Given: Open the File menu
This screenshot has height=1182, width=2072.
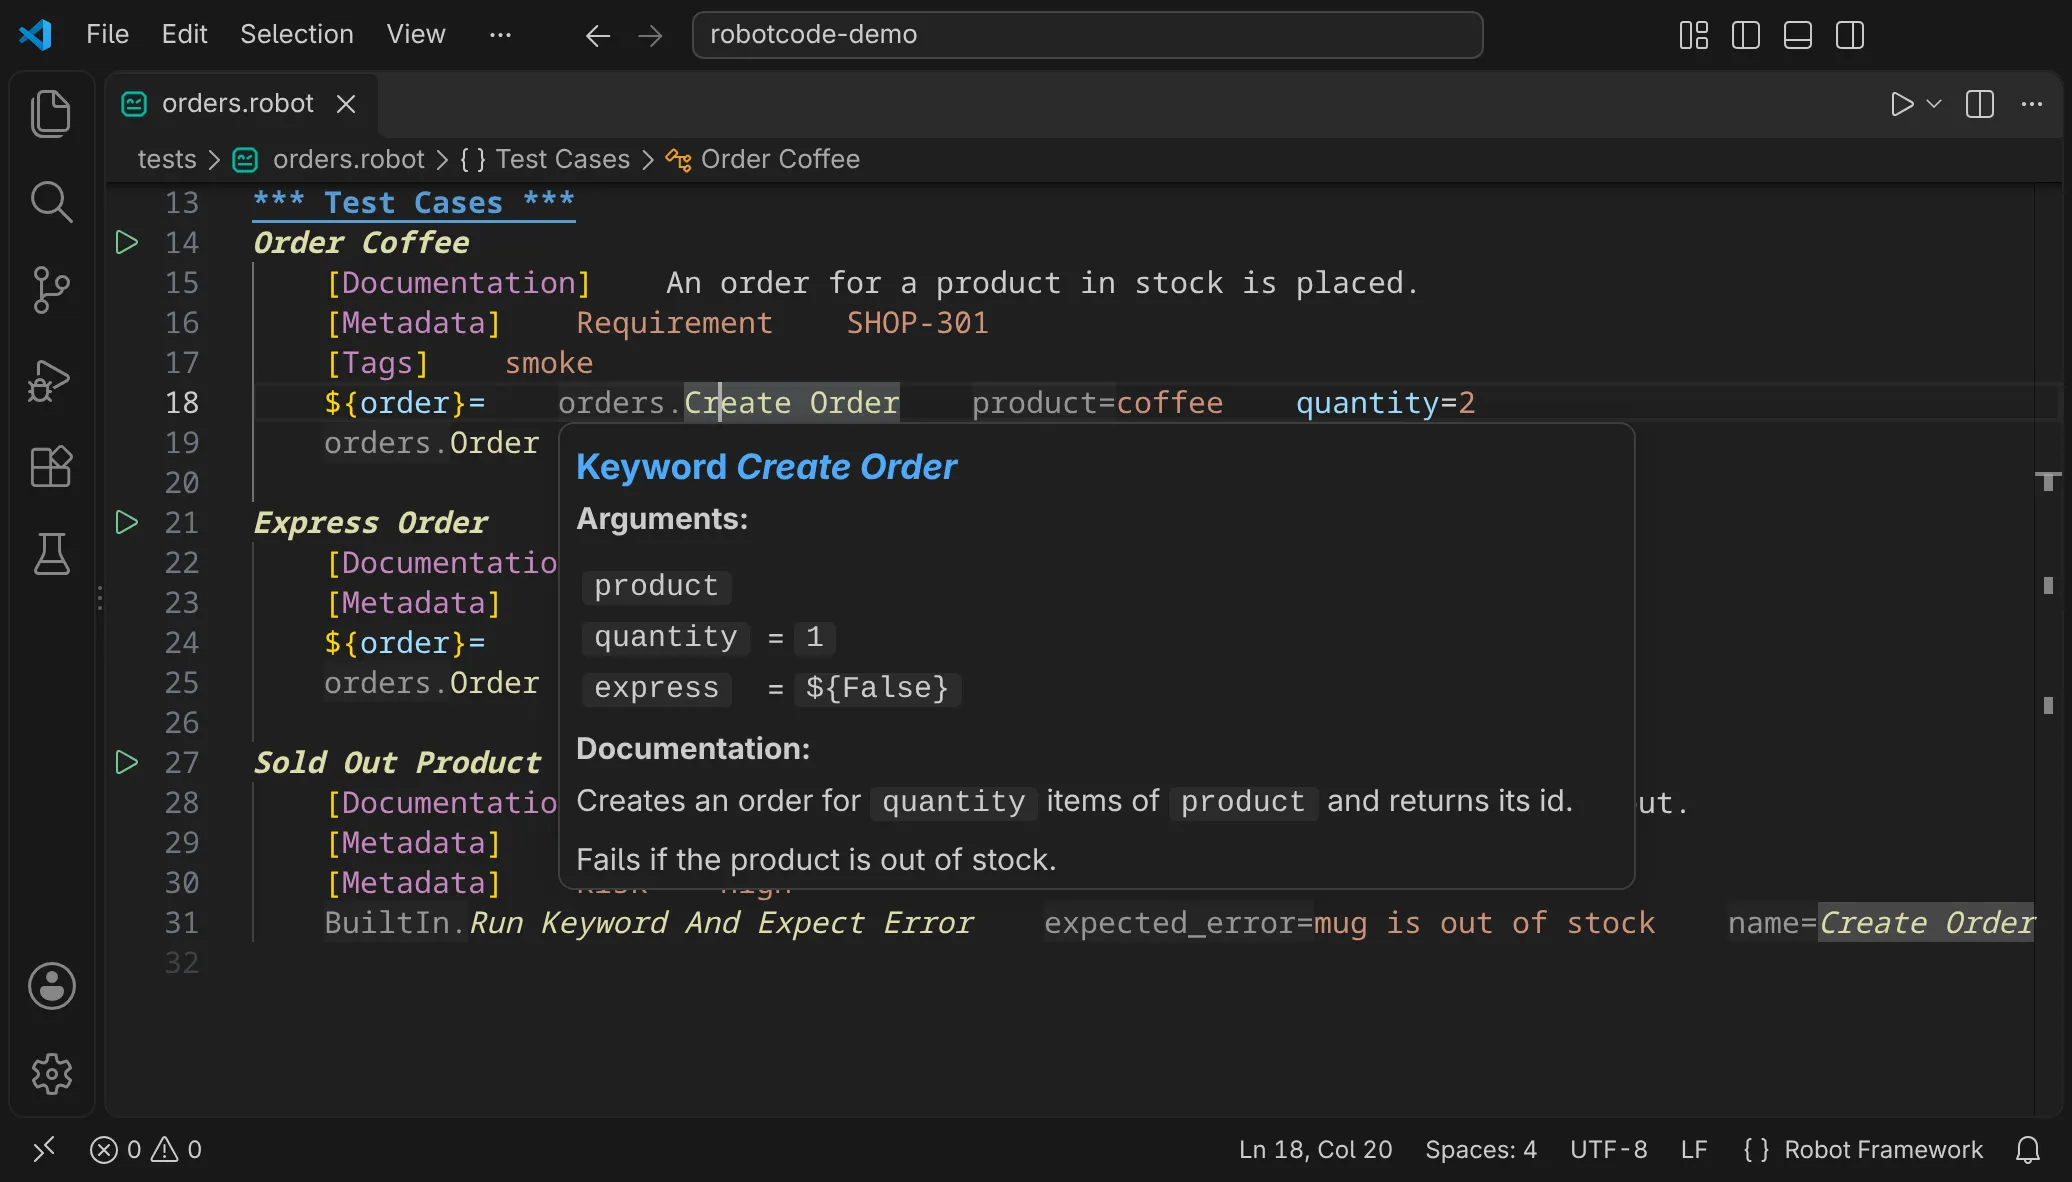Looking at the screenshot, I should 107,34.
